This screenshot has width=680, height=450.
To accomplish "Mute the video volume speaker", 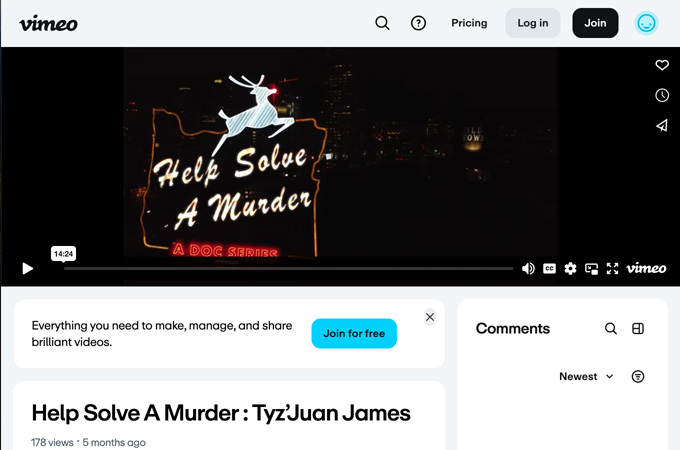I will click(x=528, y=268).
